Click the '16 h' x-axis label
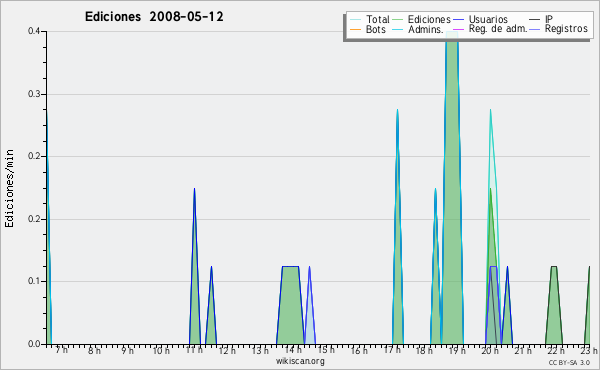This screenshot has width=600, height=370. [359, 350]
